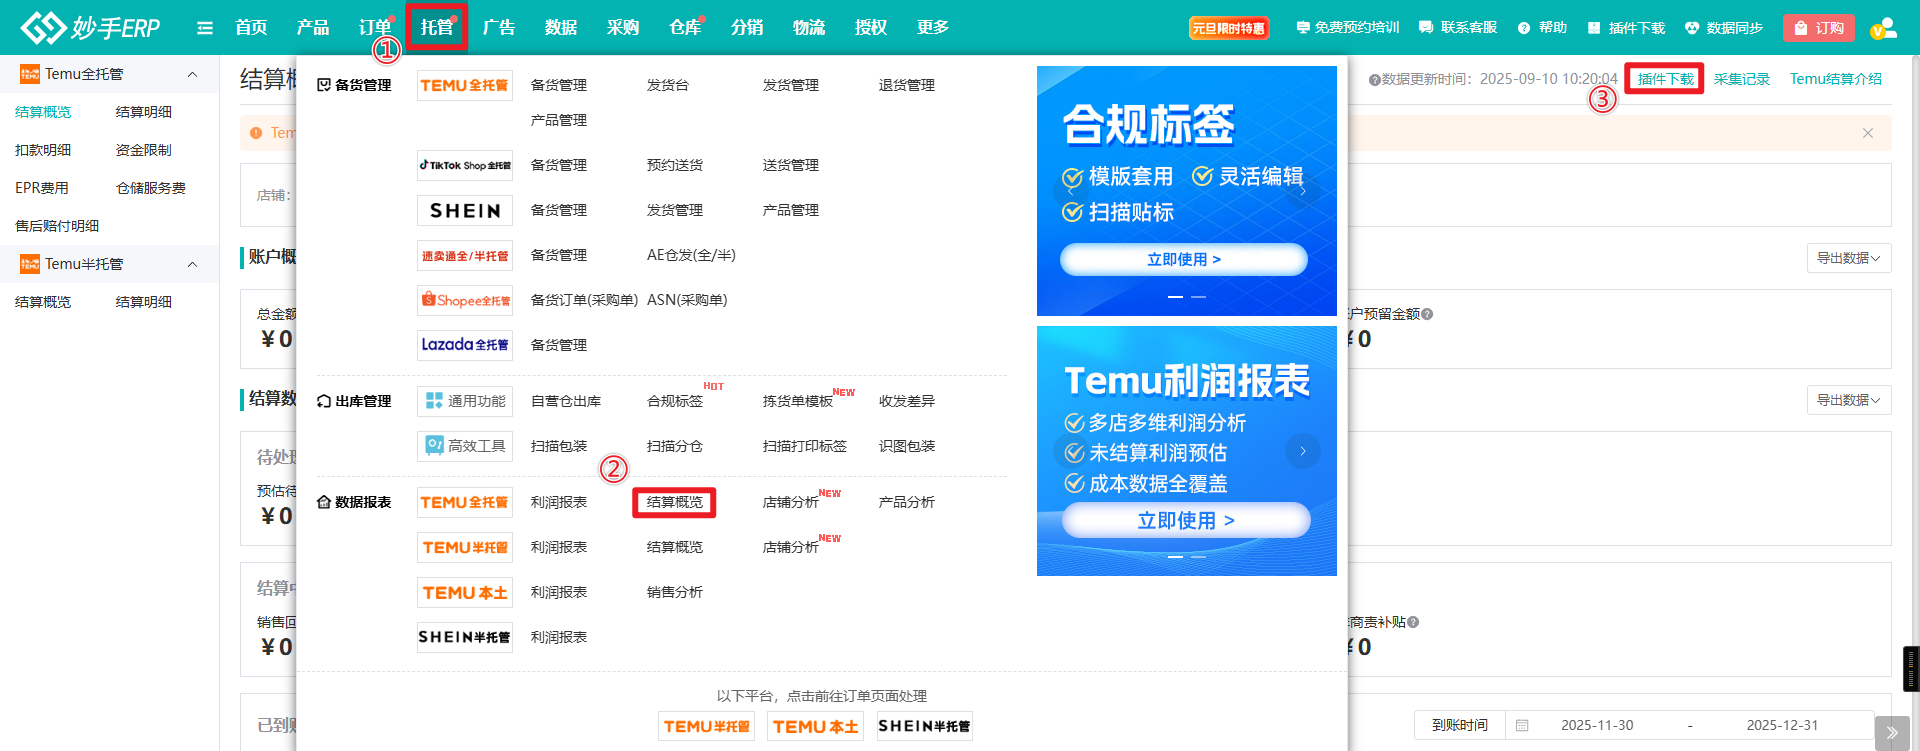
Task: Open 导出数据 dropdown in 结算数据 section
Action: pos(1848,400)
